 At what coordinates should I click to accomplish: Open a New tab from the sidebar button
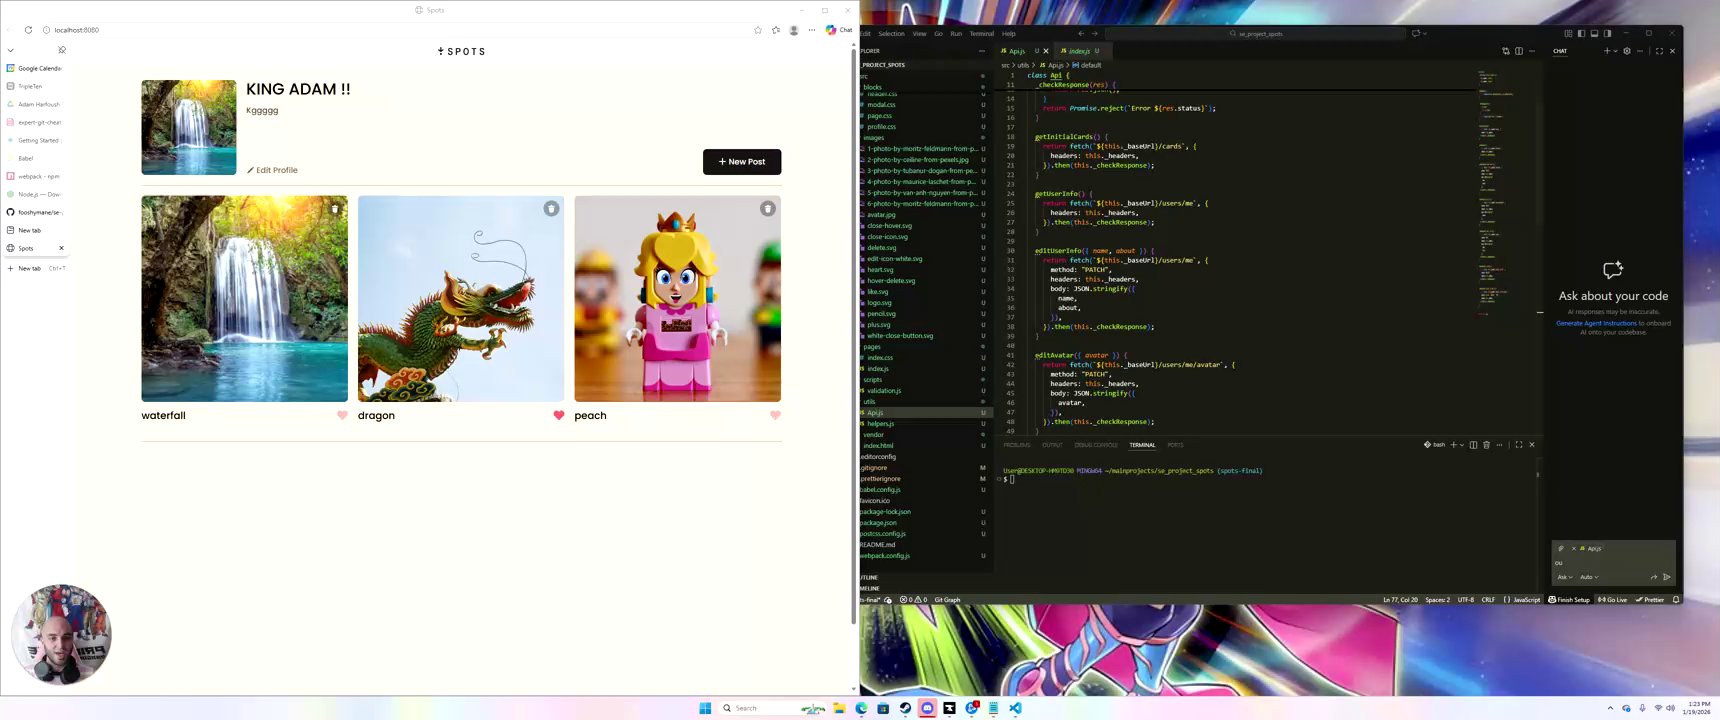[x=35, y=268]
